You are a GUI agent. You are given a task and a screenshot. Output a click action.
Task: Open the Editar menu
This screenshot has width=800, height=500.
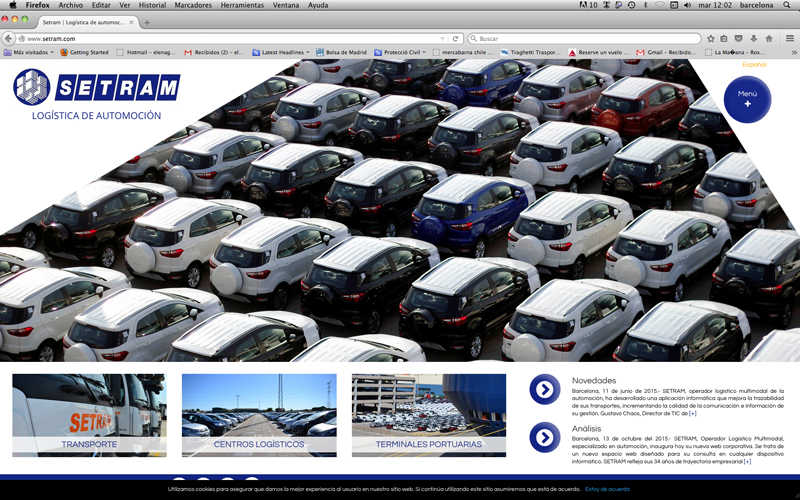point(101,5)
